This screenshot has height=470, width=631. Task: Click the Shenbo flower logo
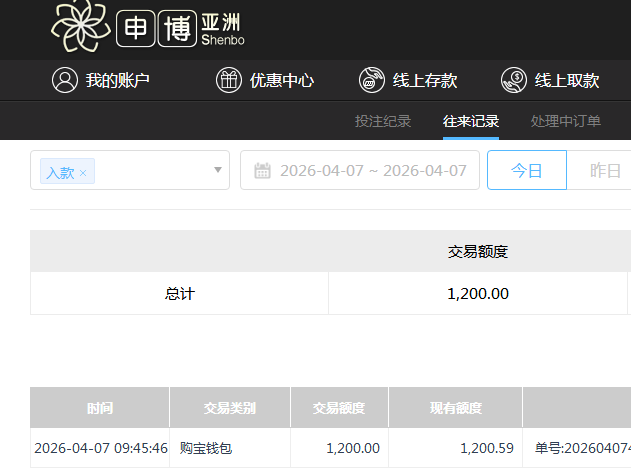pos(81,26)
